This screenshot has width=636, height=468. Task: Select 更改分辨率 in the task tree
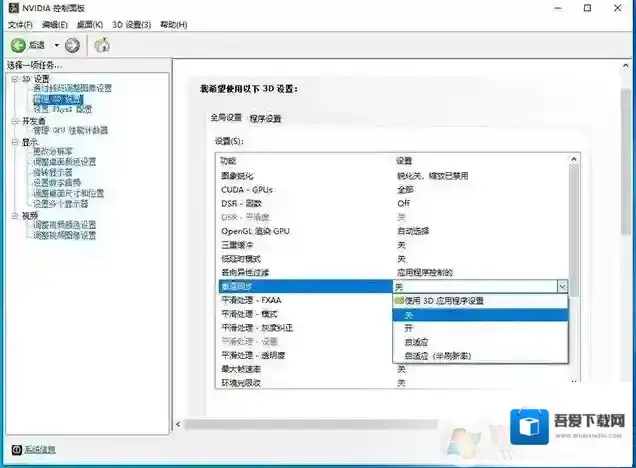click(x=53, y=151)
